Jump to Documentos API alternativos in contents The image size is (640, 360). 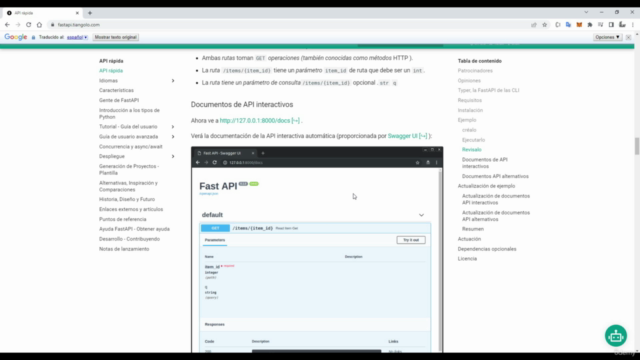pyautogui.click(x=495, y=176)
